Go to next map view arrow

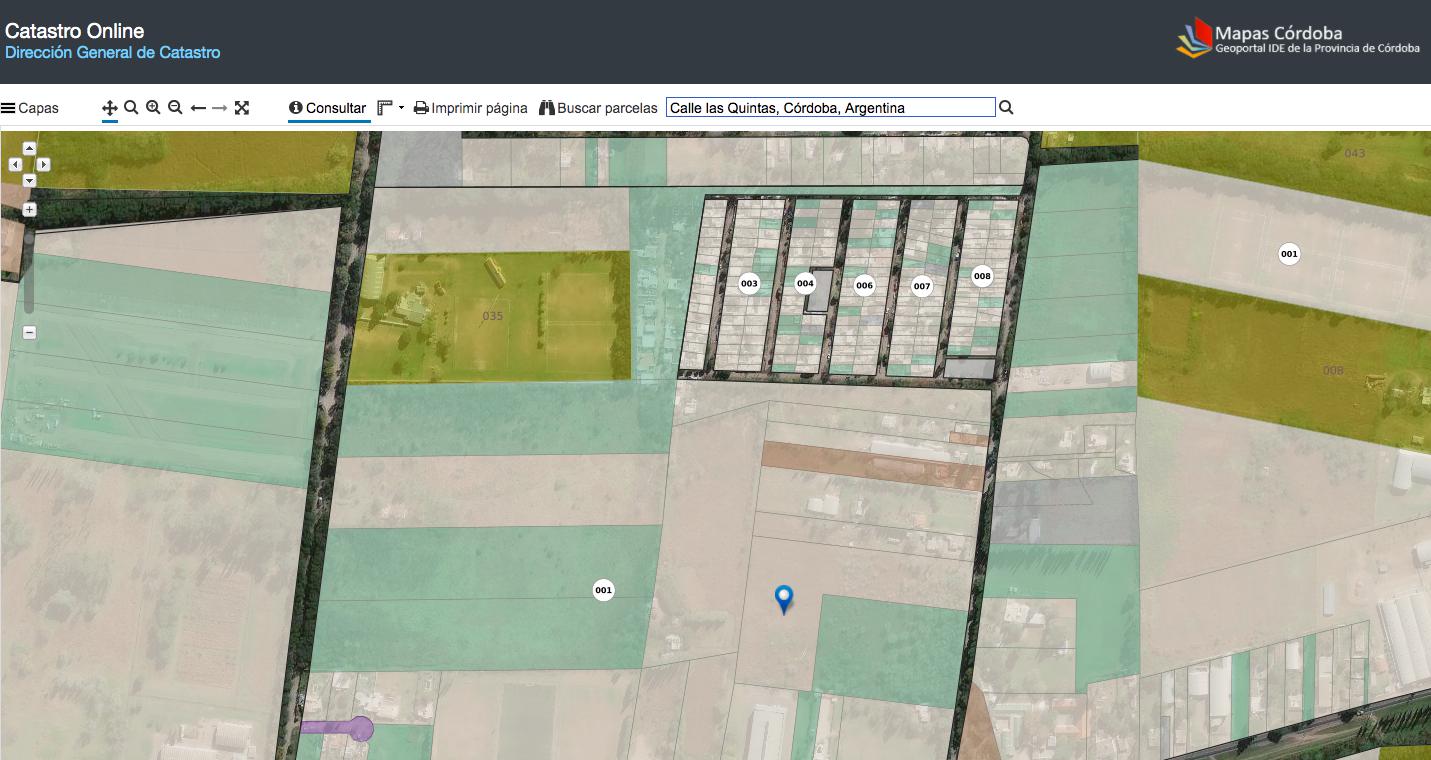pyautogui.click(x=220, y=108)
